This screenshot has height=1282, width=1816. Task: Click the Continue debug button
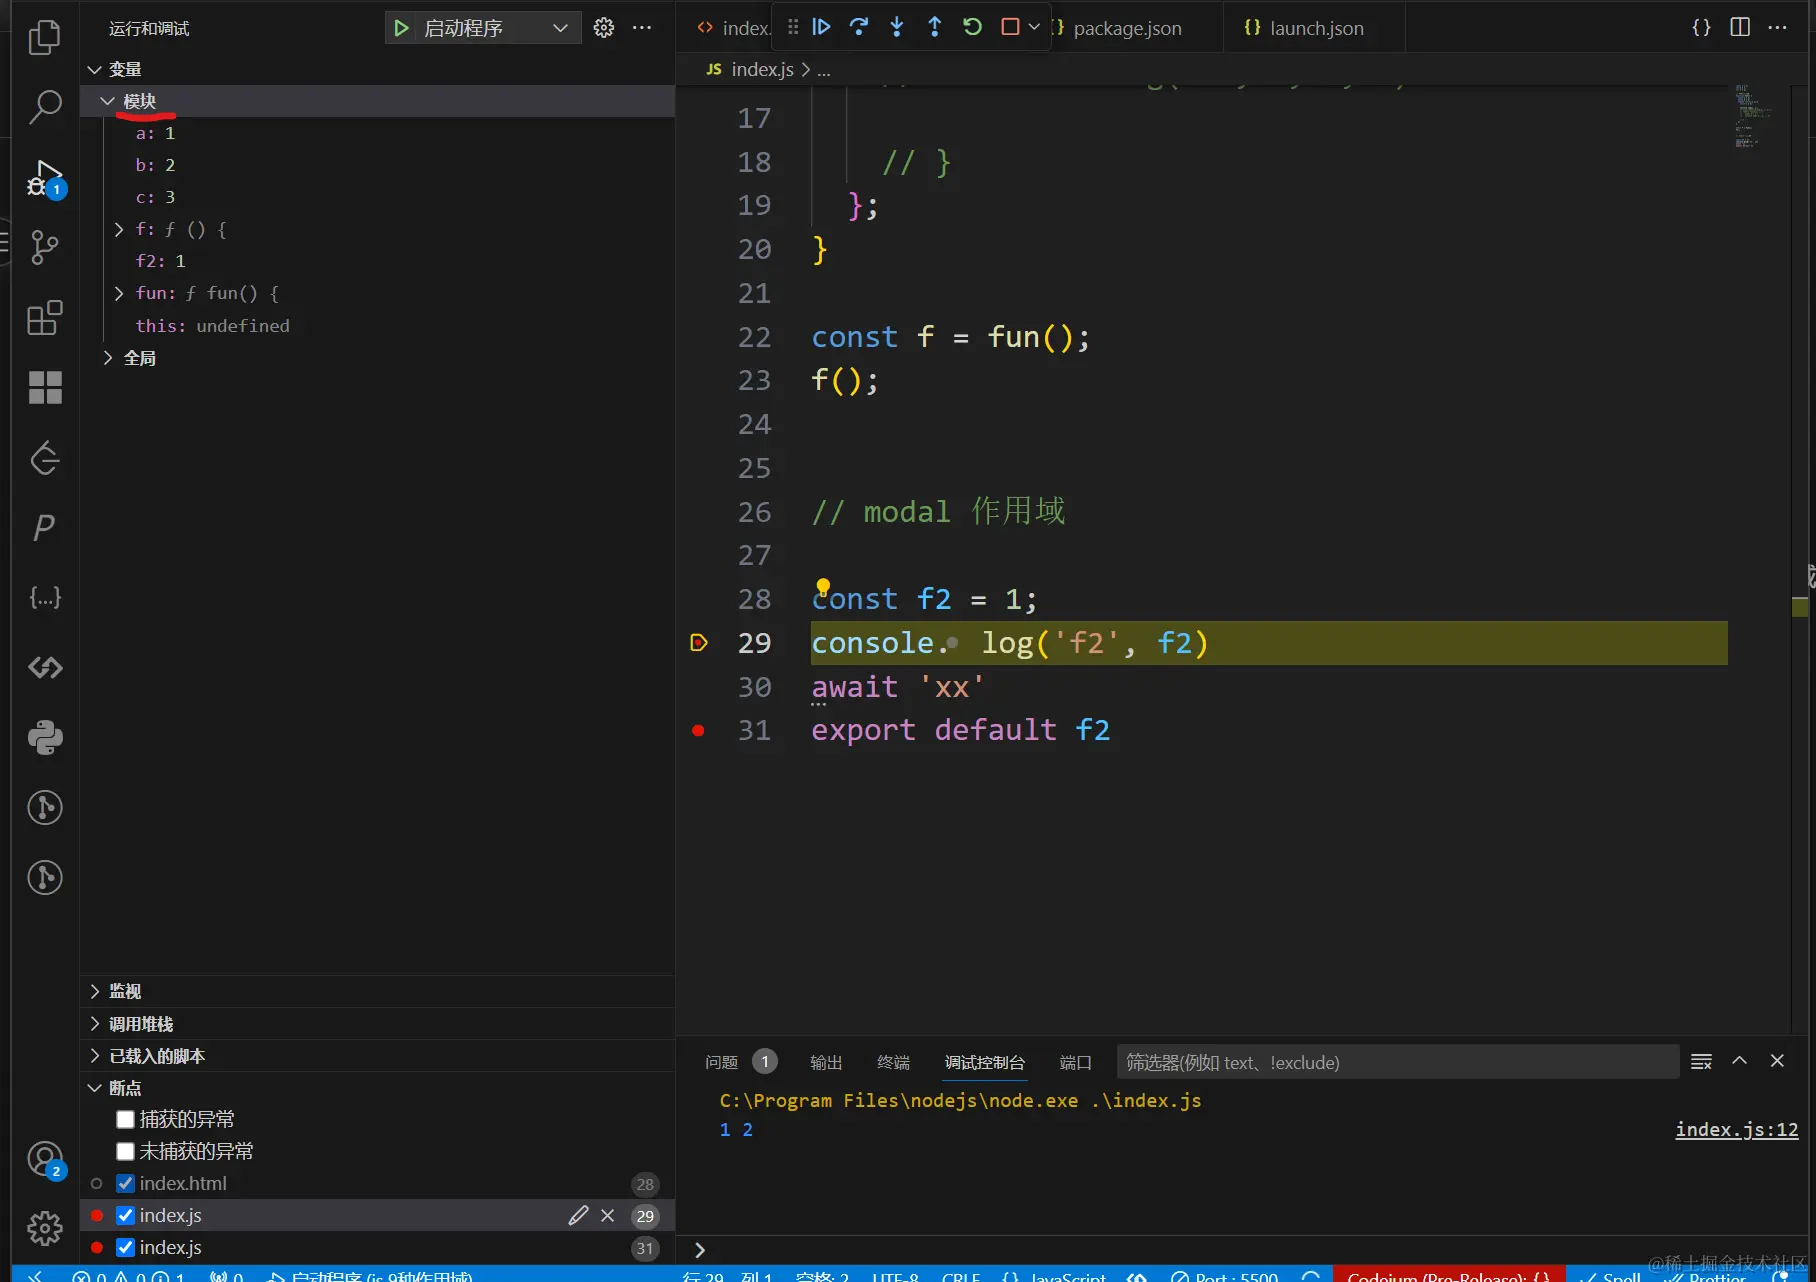point(821,27)
